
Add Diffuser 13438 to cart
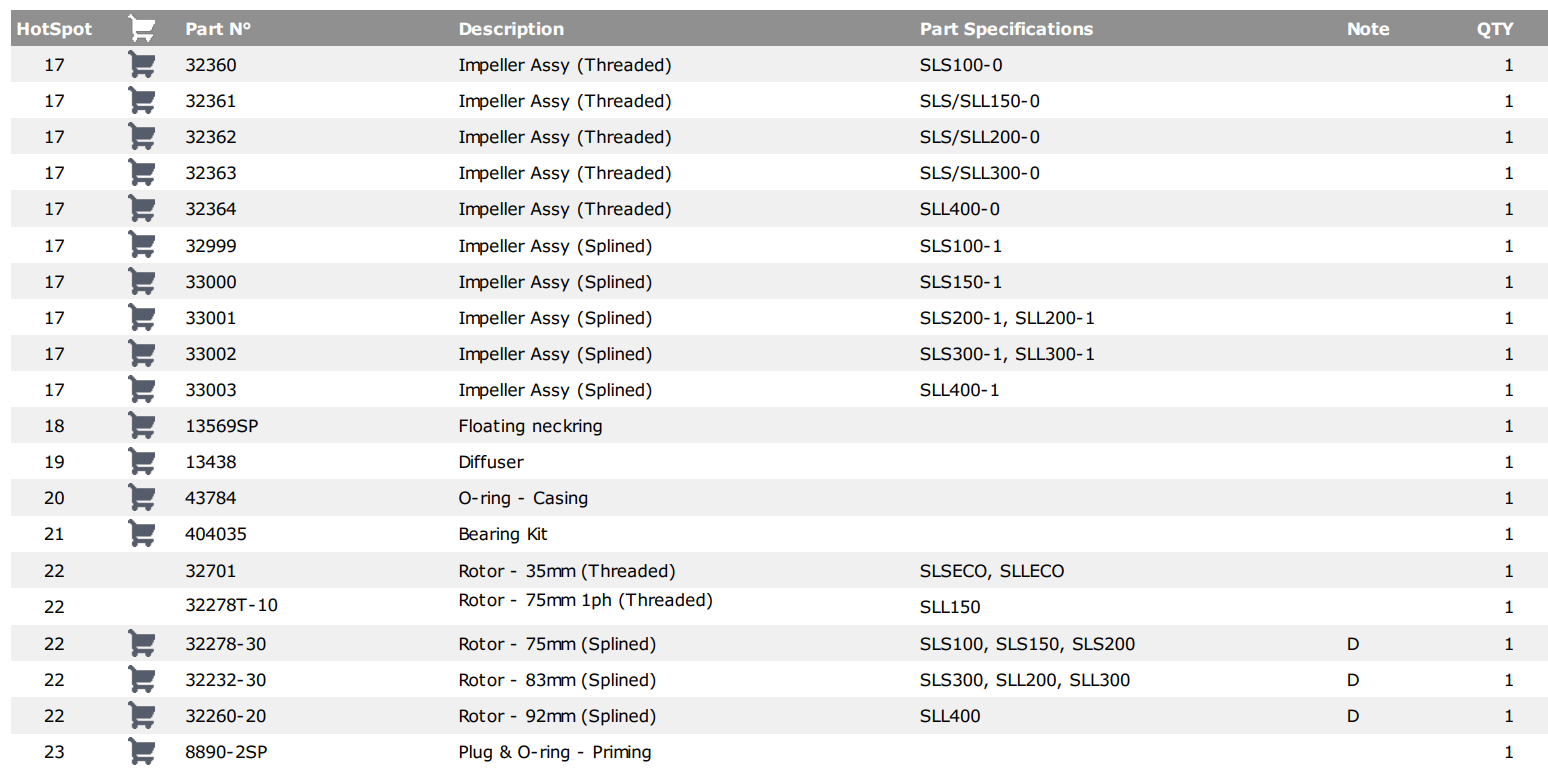click(x=142, y=462)
